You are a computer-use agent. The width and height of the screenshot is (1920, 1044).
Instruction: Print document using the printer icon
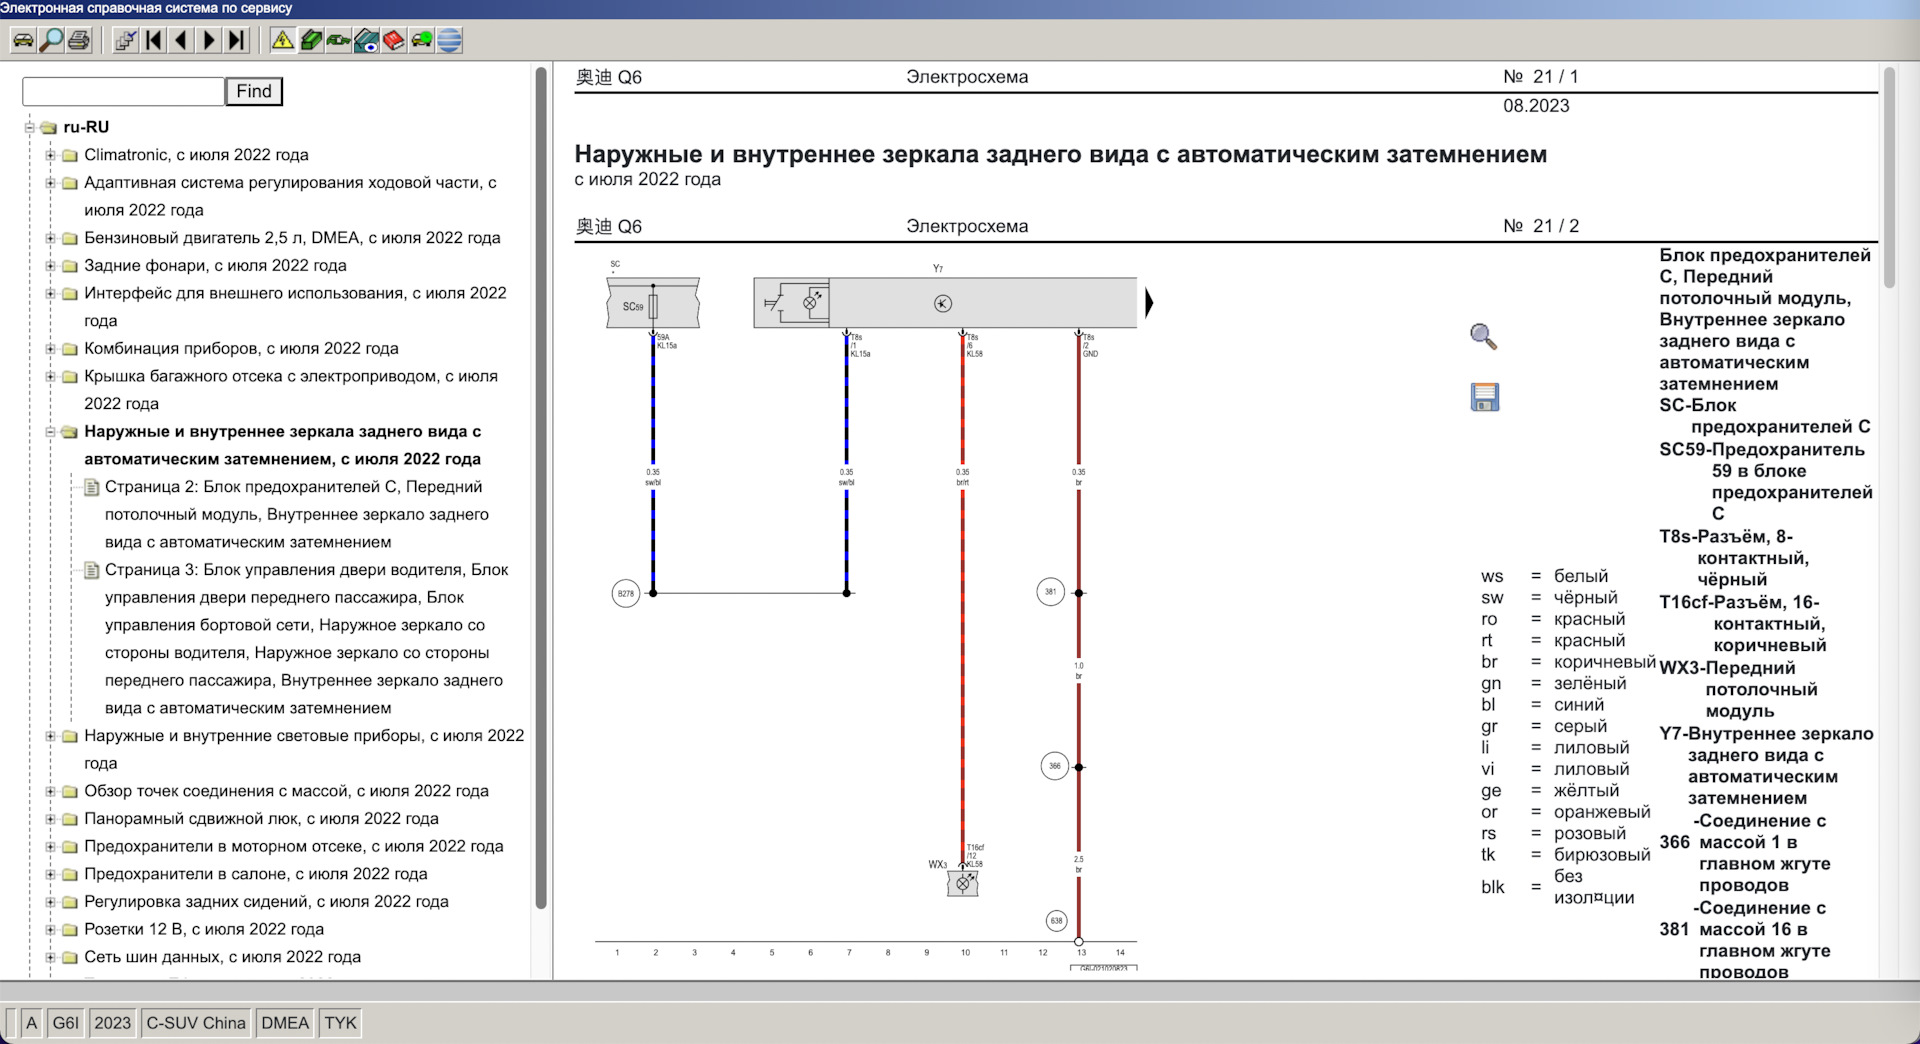pyautogui.click(x=79, y=41)
